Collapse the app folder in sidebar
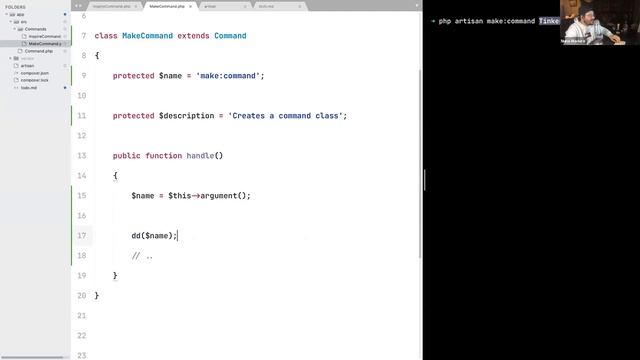 pos(7,14)
